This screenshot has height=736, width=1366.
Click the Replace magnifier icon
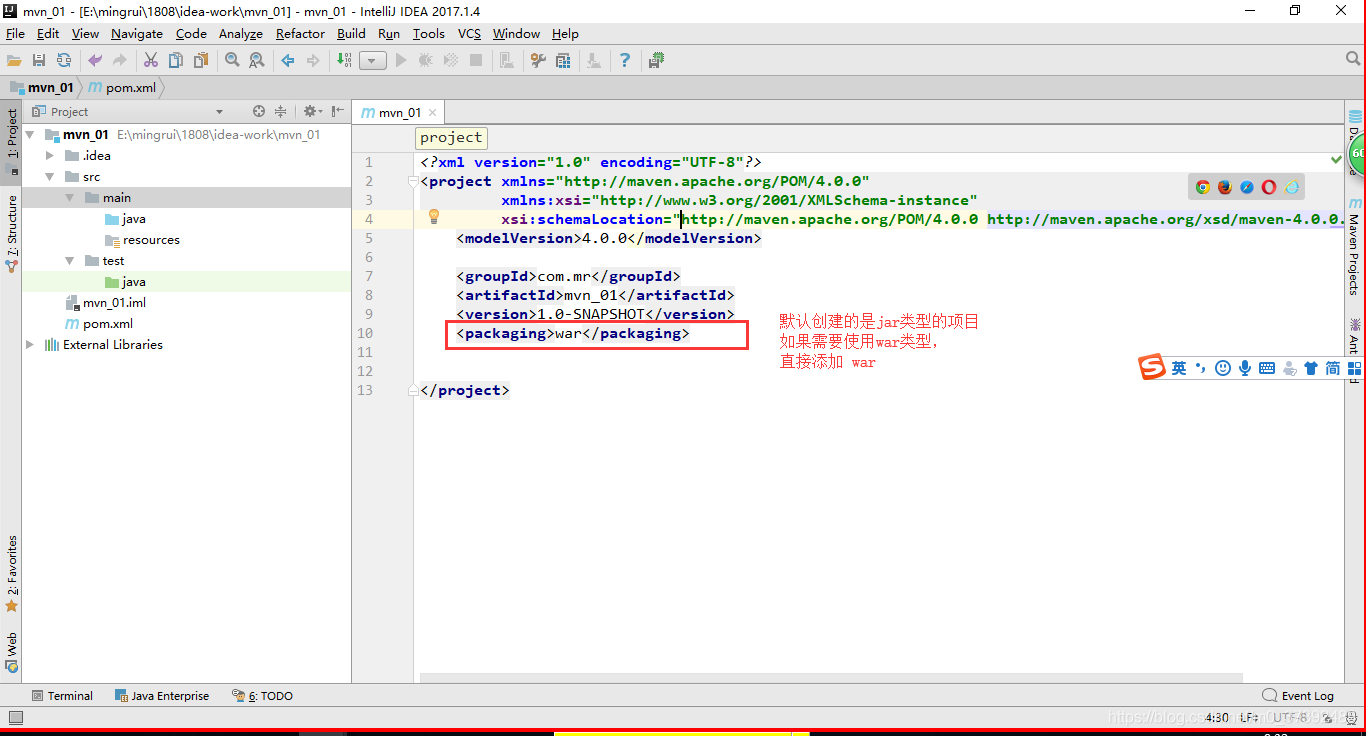pos(257,61)
